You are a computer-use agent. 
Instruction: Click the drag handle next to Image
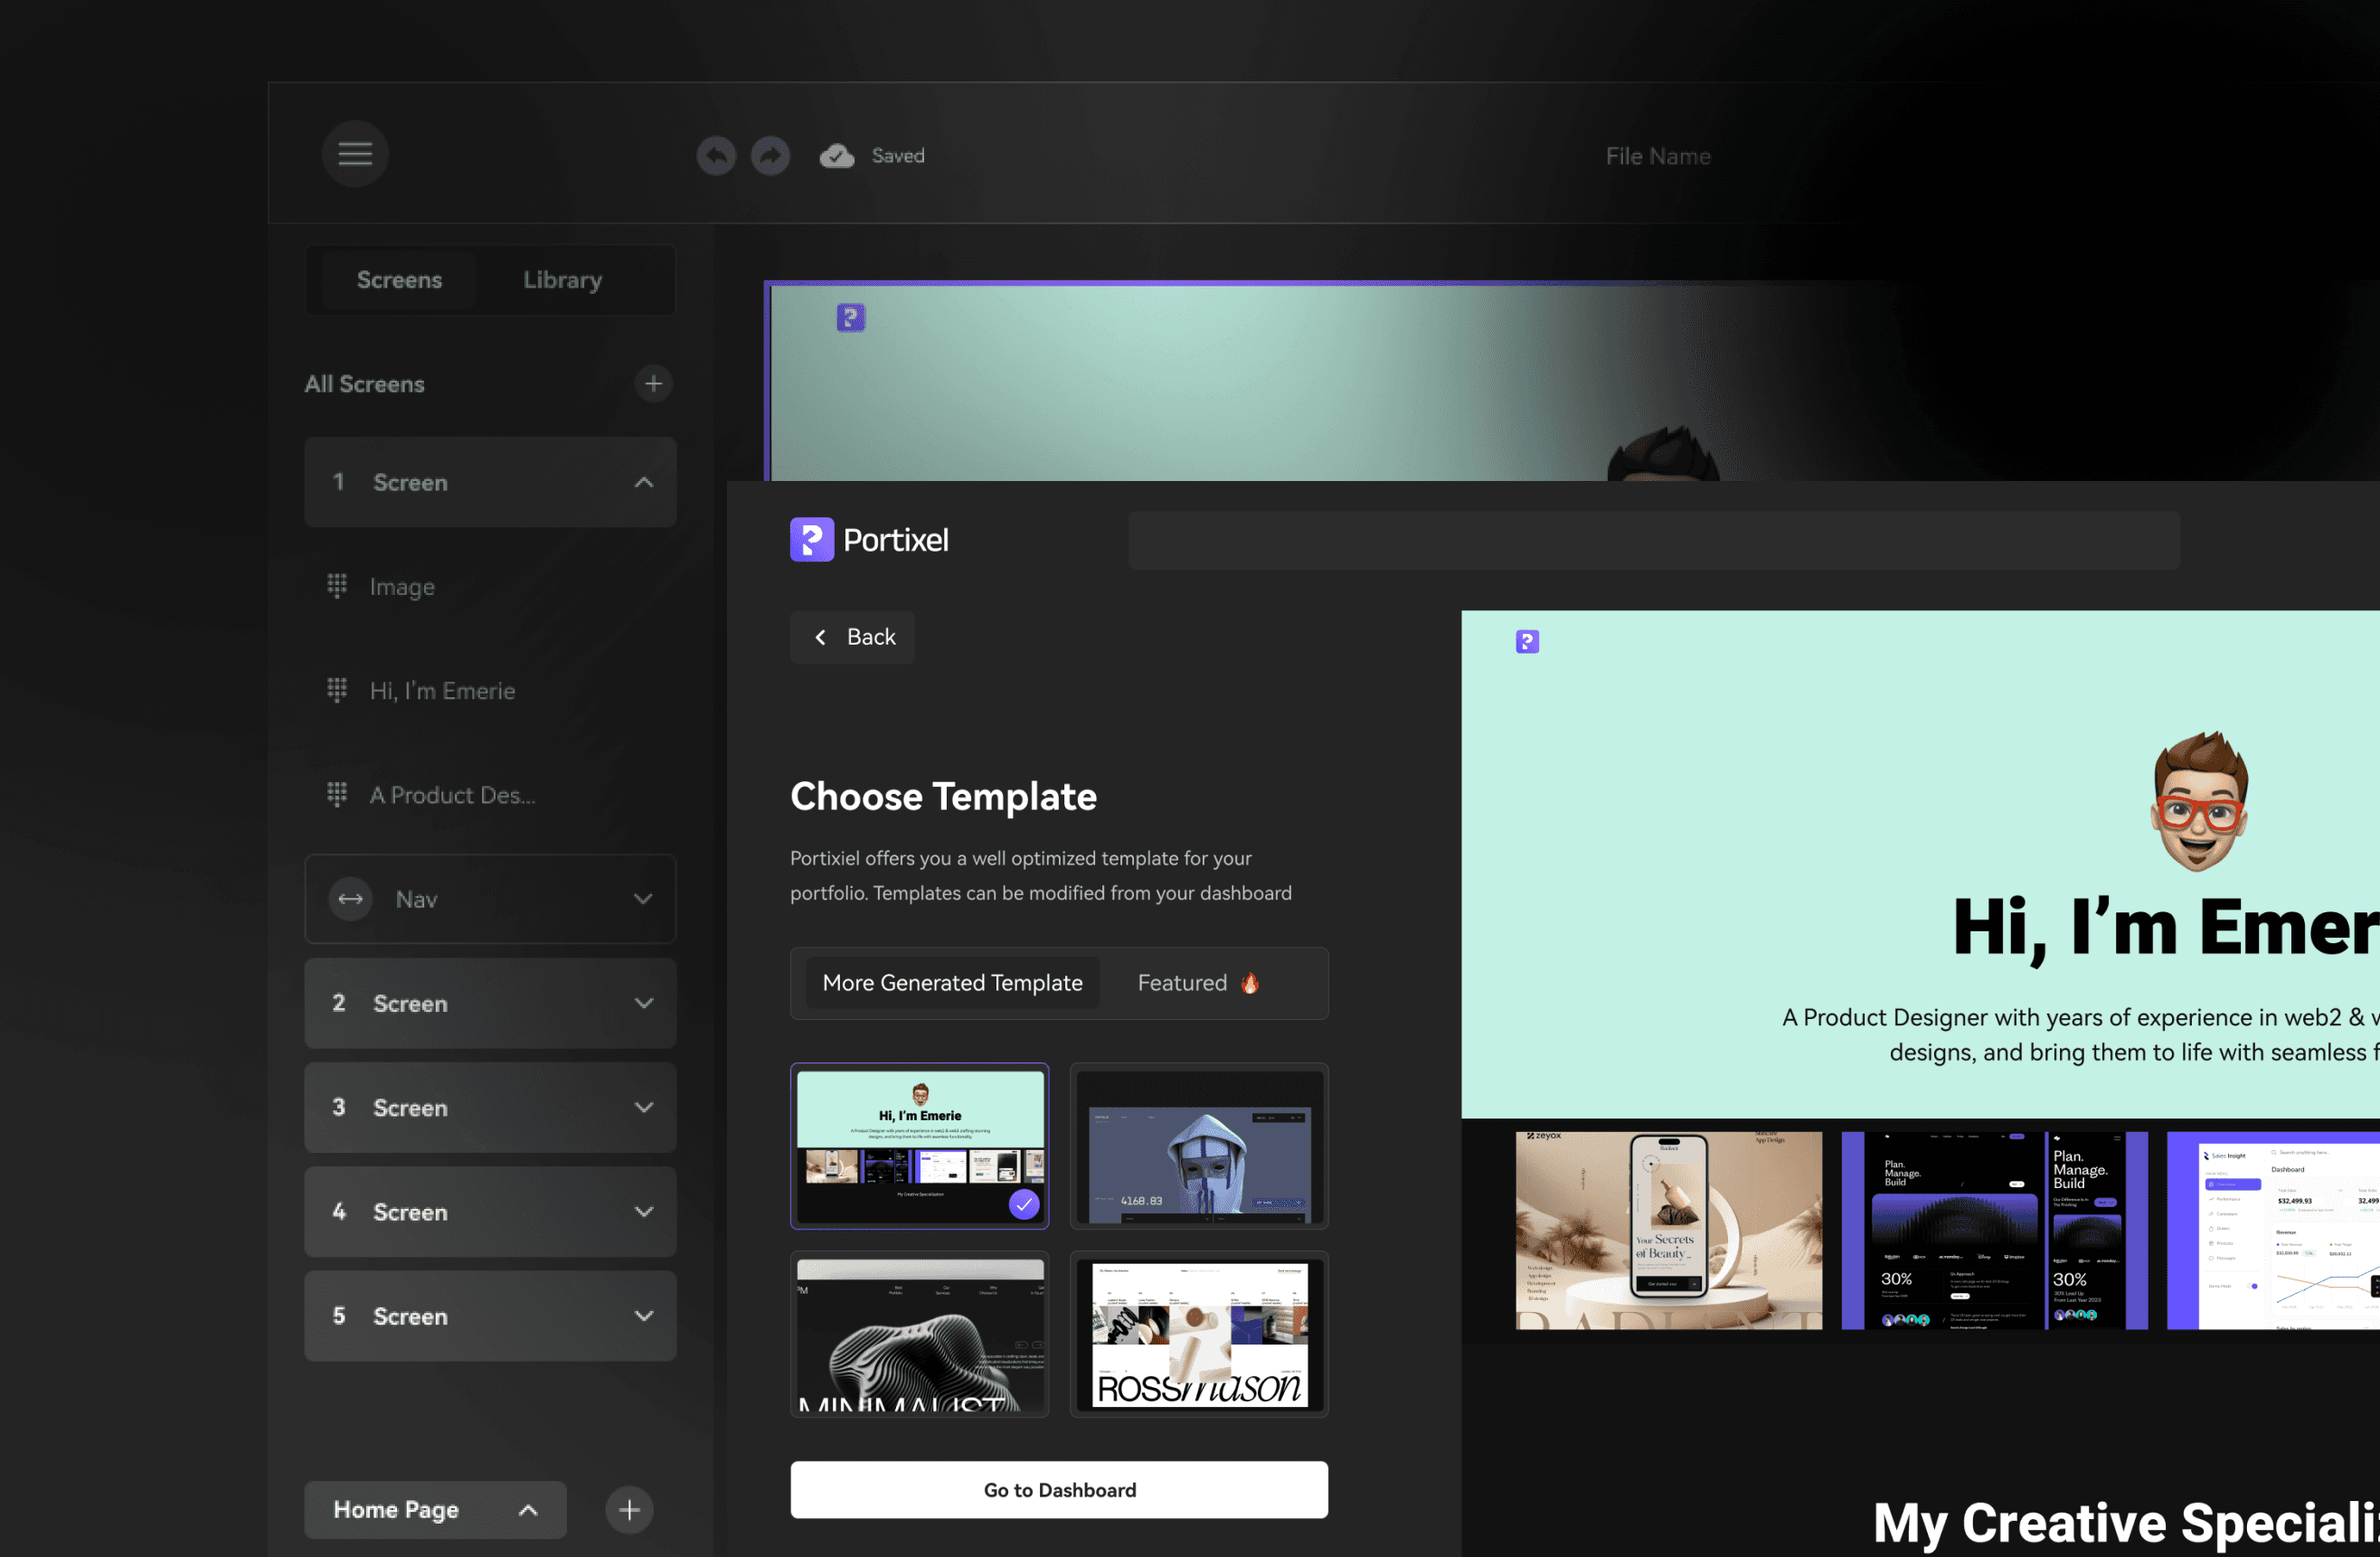click(x=337, y=586)
